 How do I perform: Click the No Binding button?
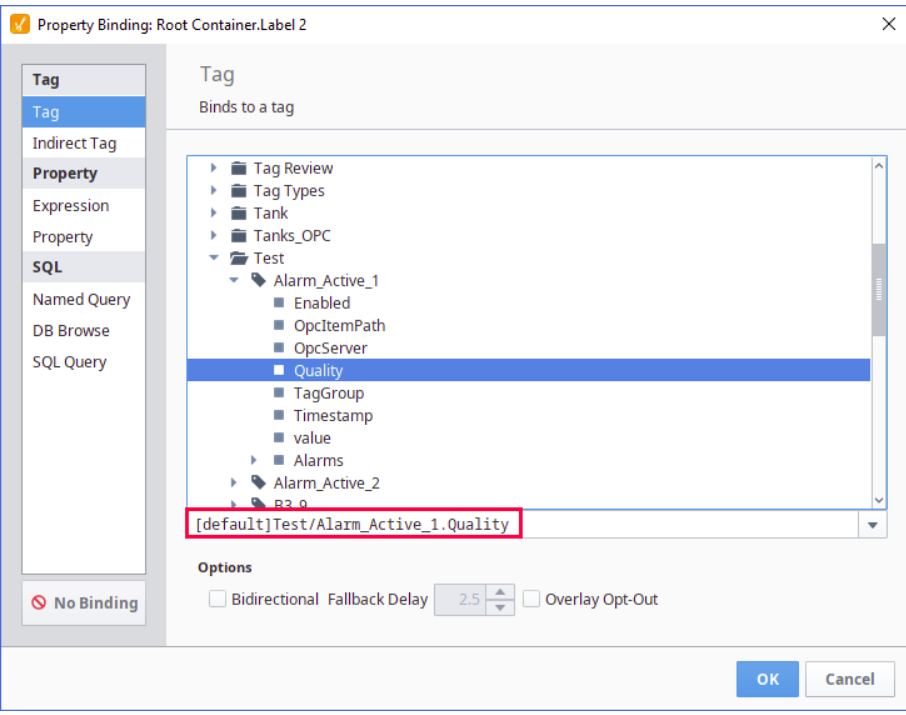click(x=84, y=603)
